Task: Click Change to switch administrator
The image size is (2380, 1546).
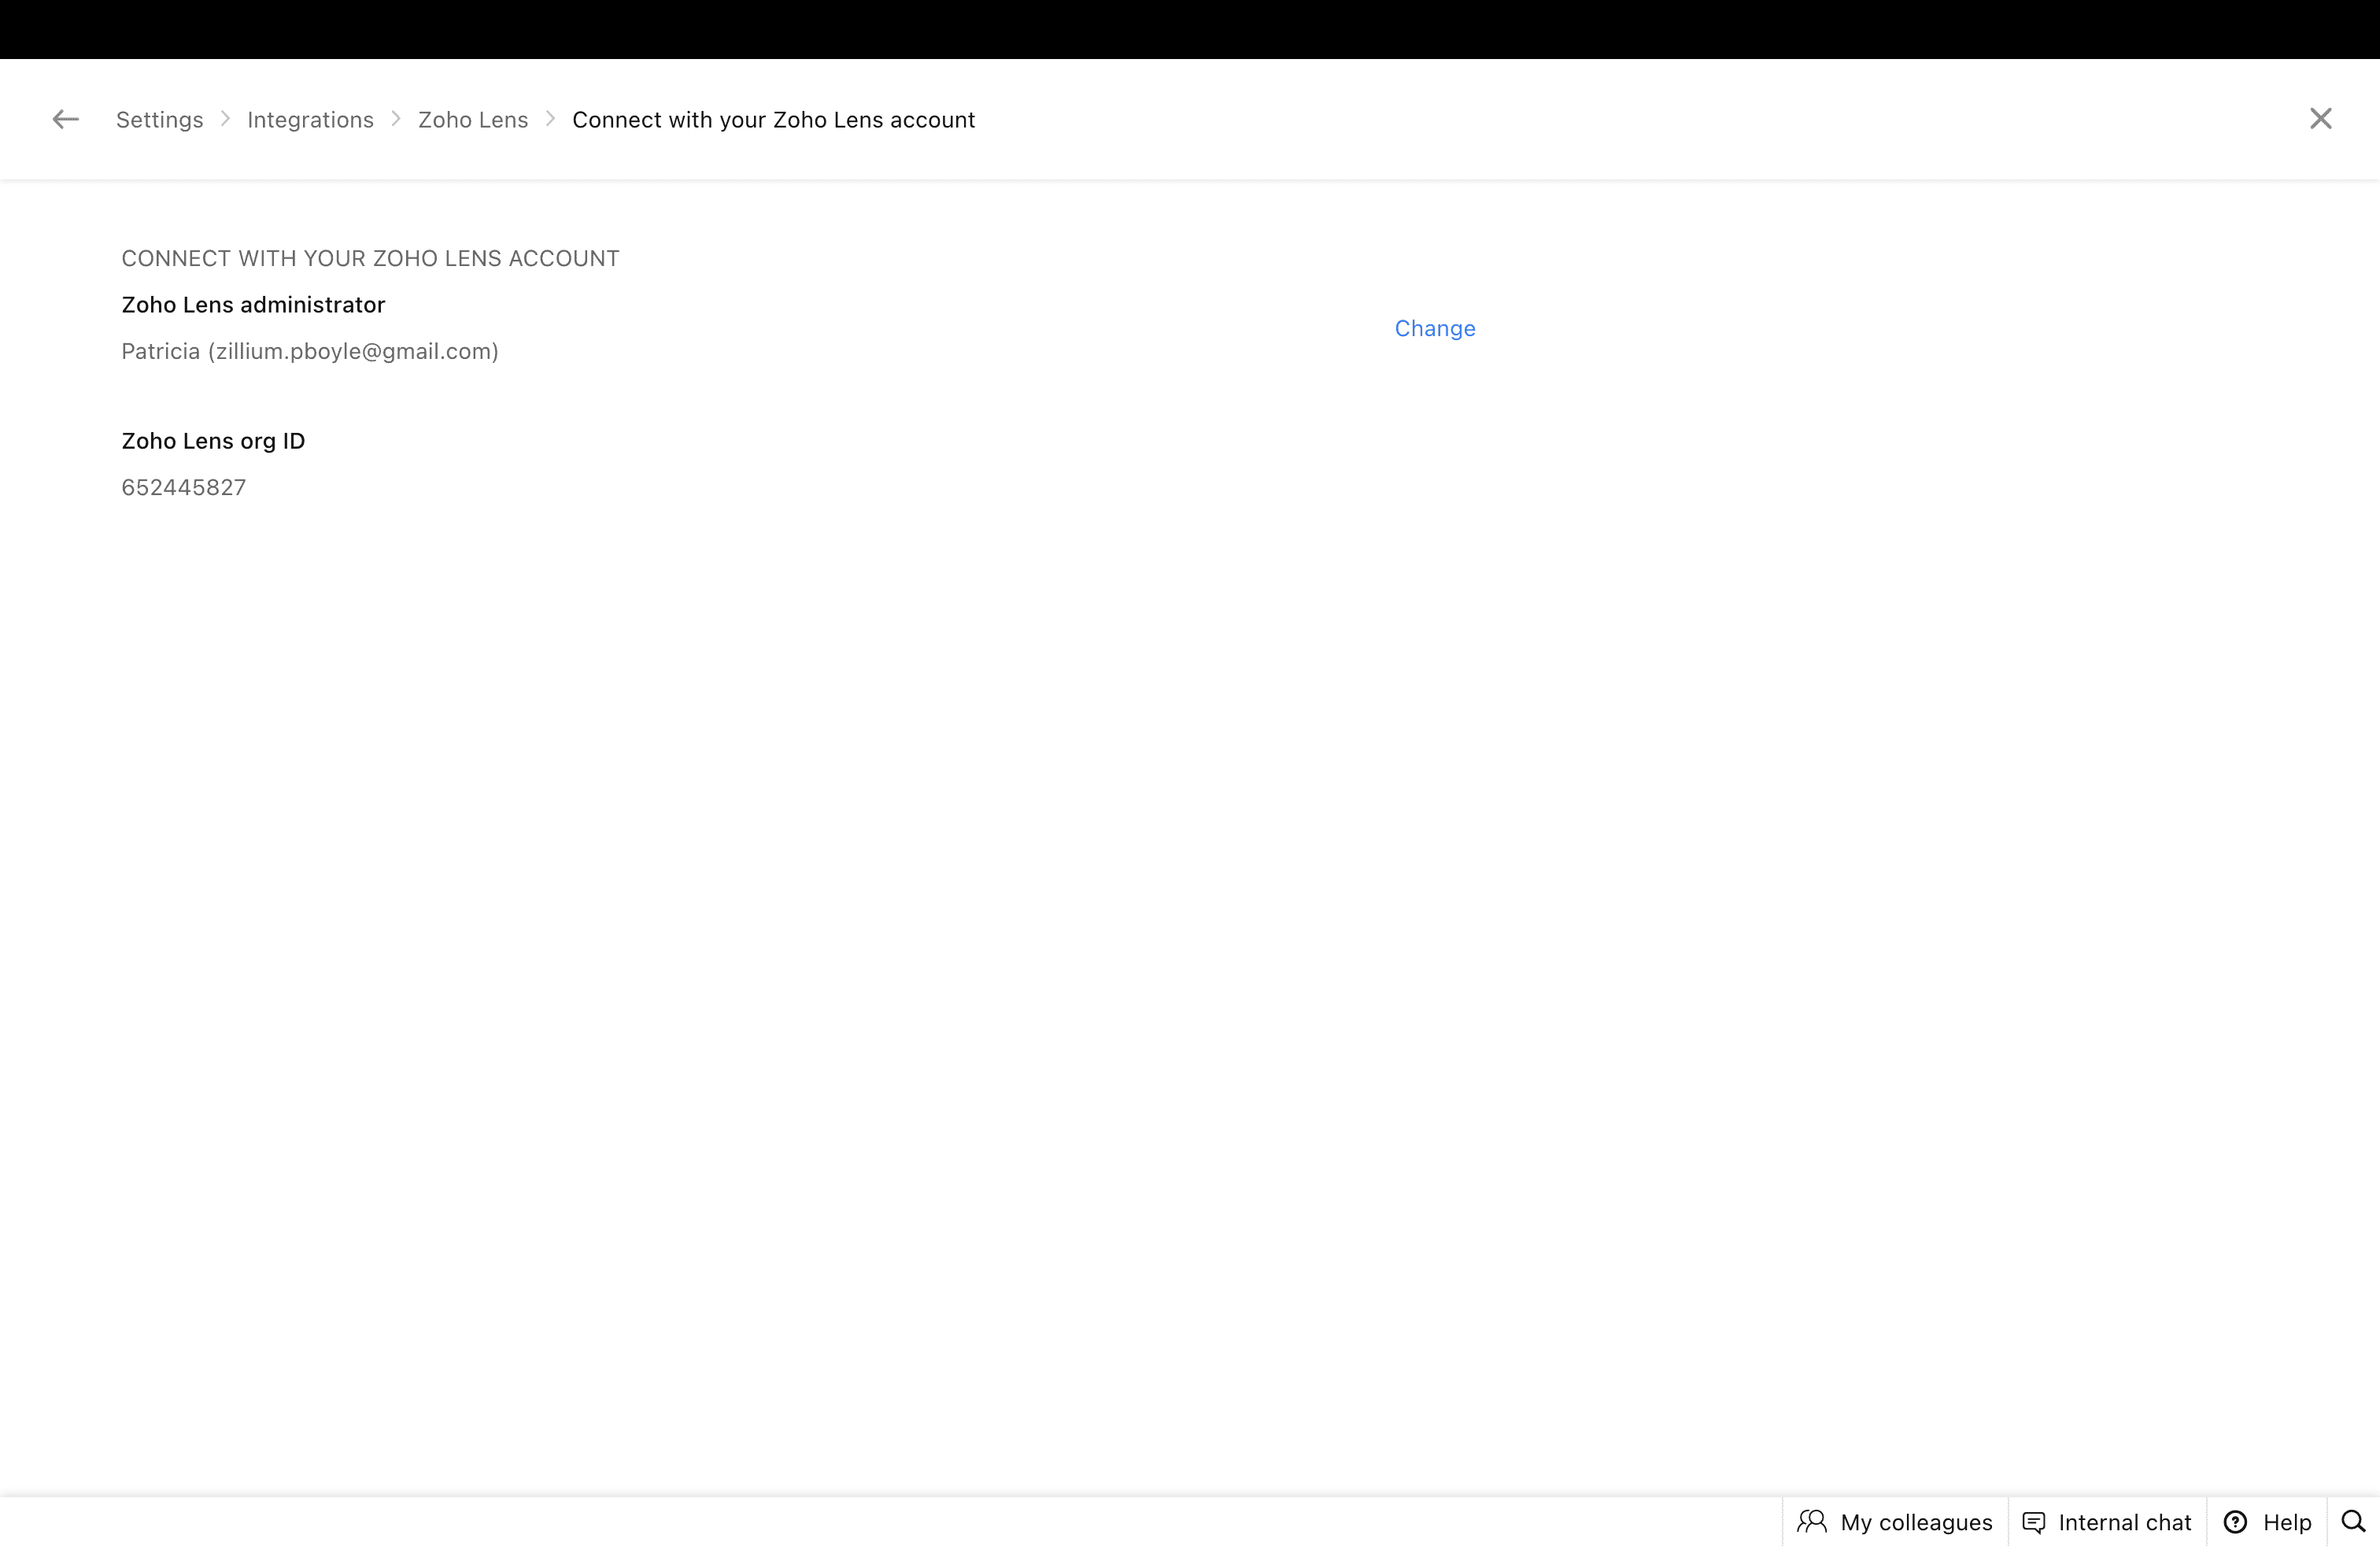Action: click(1435, 328)
